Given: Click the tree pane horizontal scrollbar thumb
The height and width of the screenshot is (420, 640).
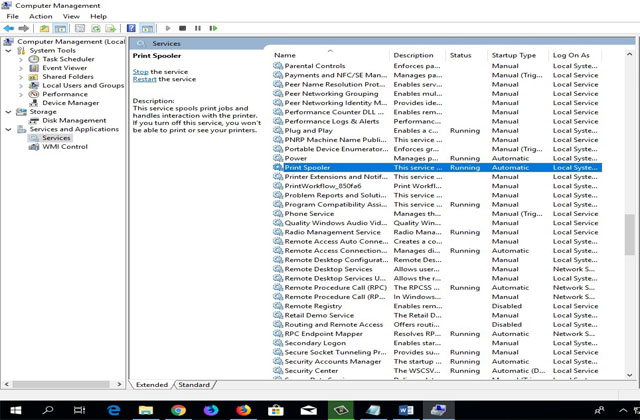Looking at the screenshot, I should (61, 384).
